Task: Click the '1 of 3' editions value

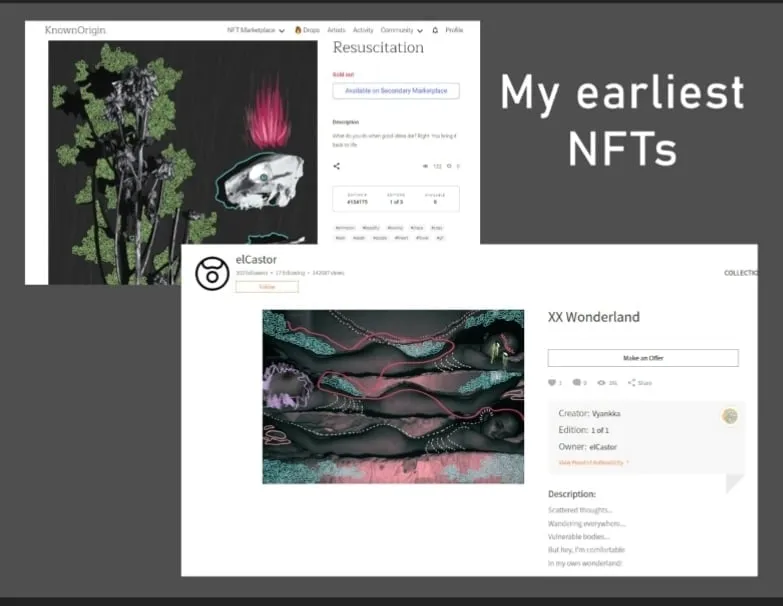Action: coord(396,202)
